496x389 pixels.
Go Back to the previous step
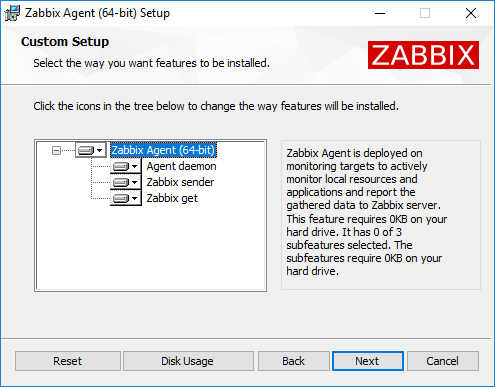(x=294, y=361)
